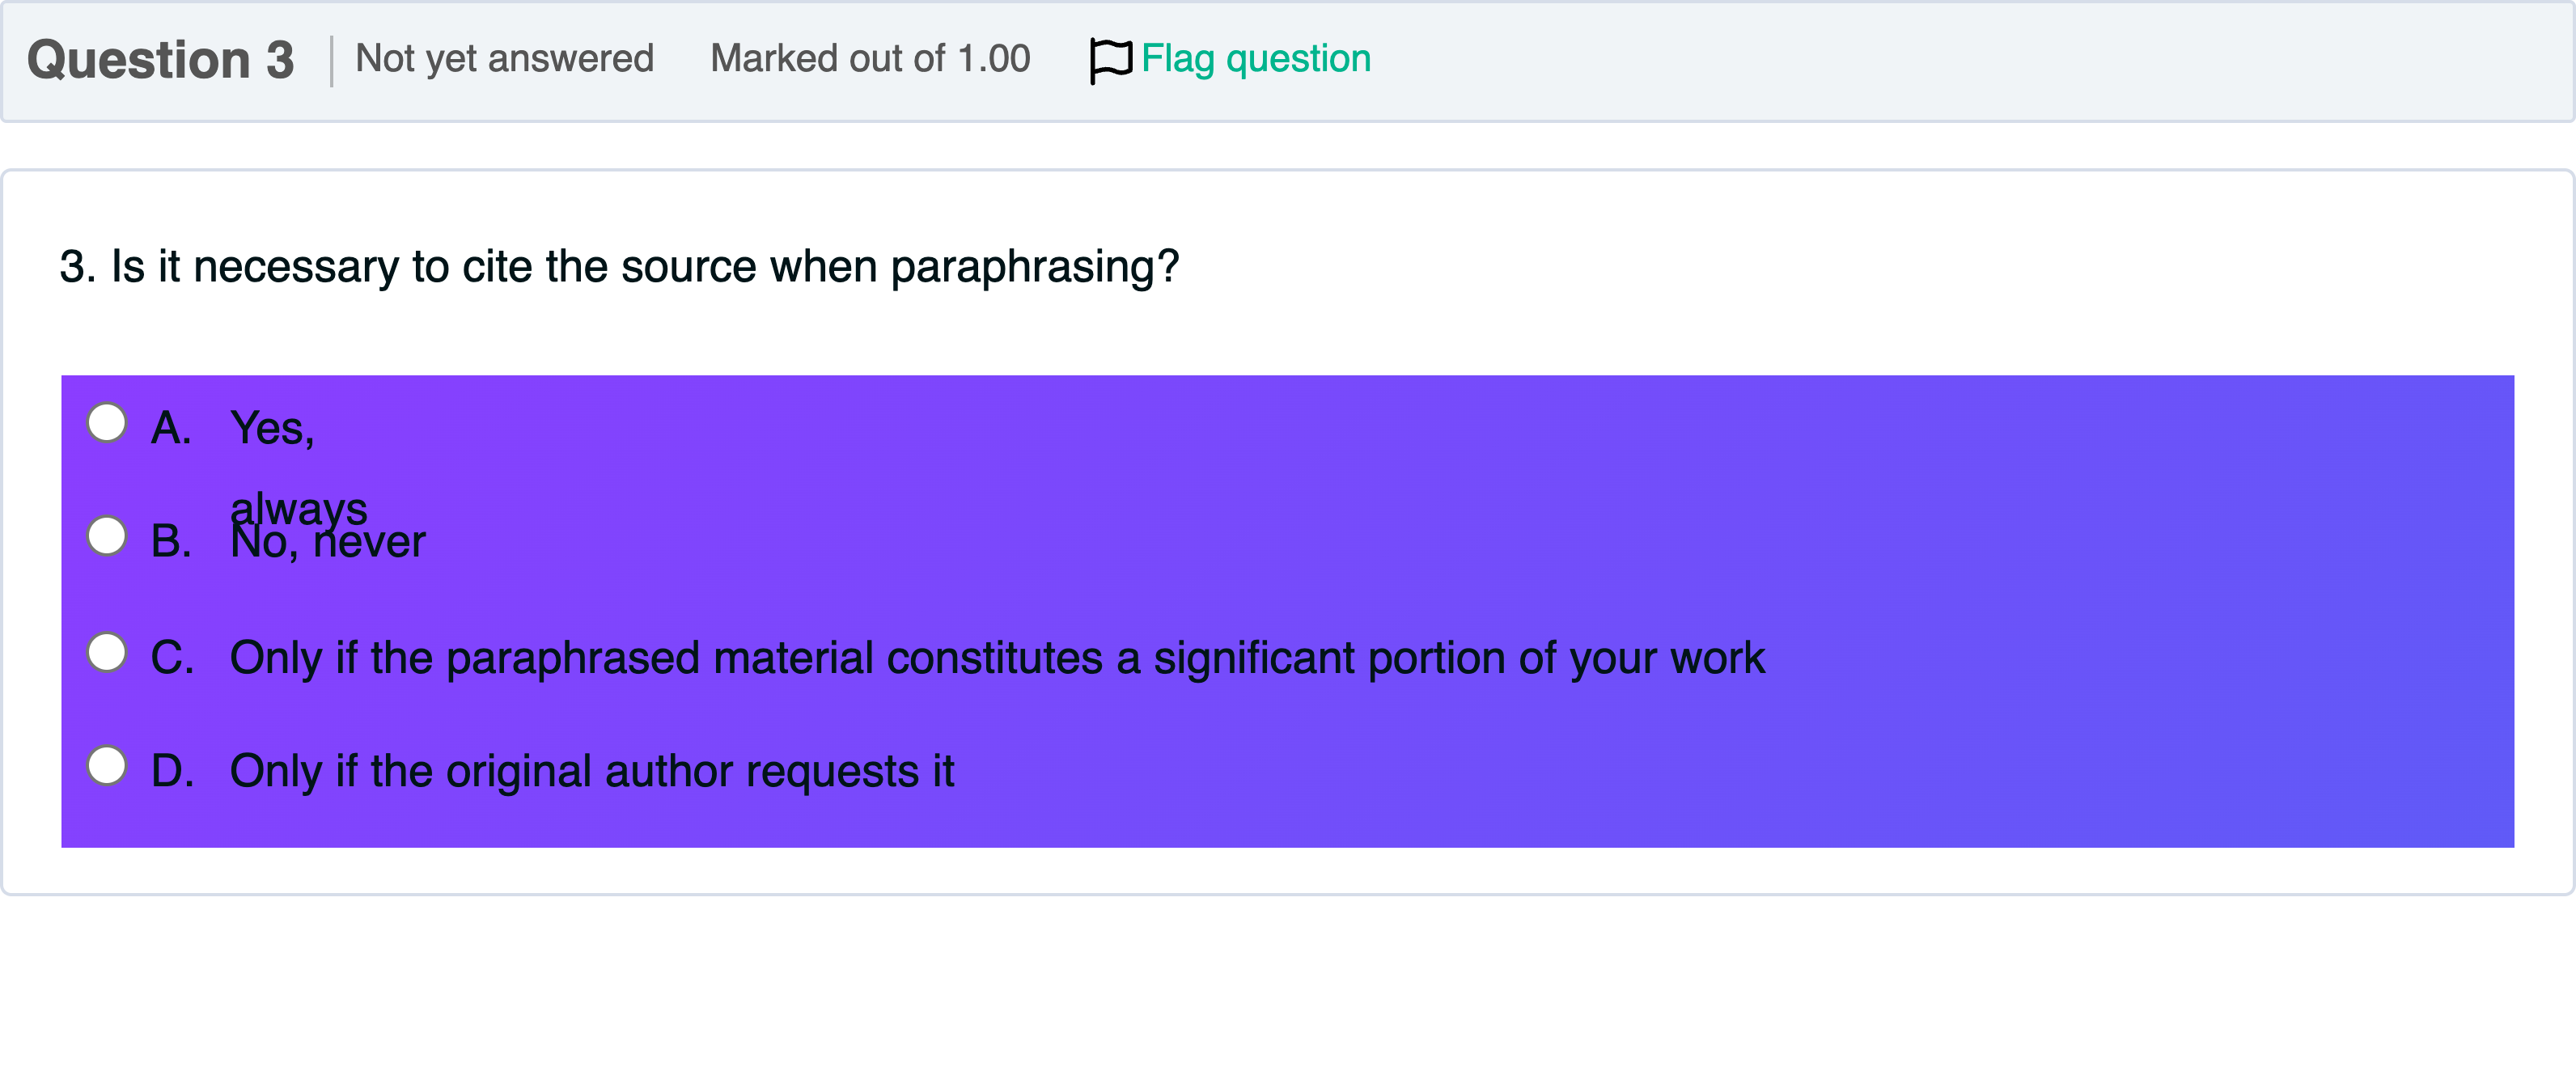Click the letter "B." option label

click(171, 542)
